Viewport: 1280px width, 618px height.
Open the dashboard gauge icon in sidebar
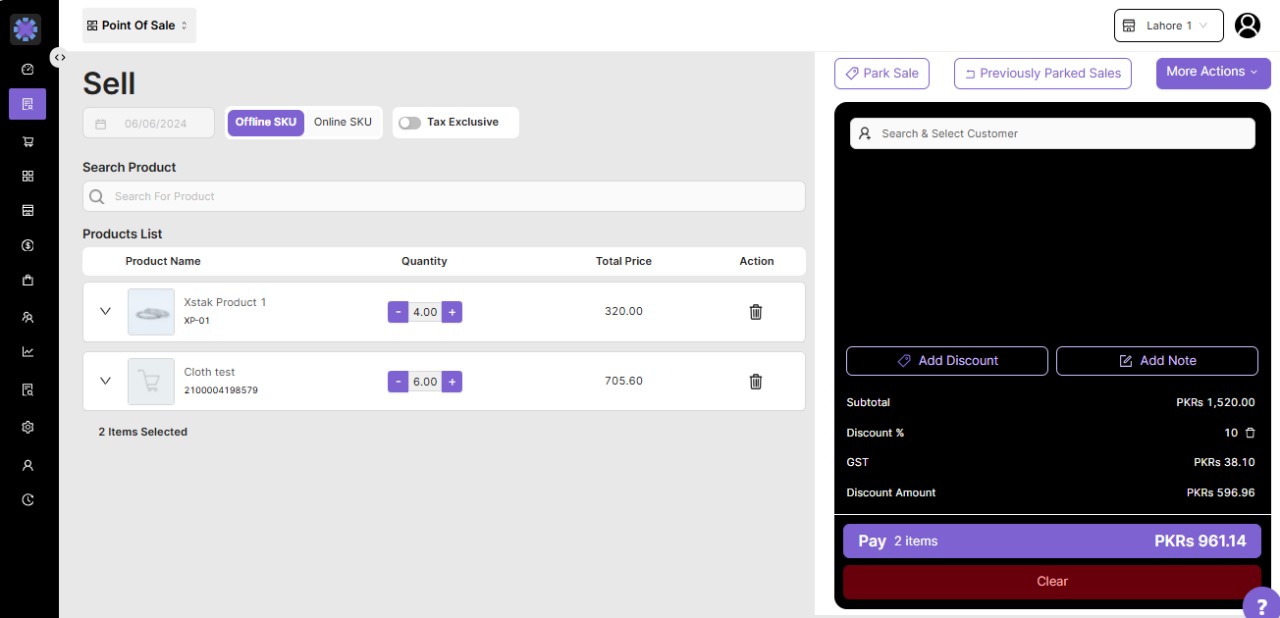tap(28, 70)
